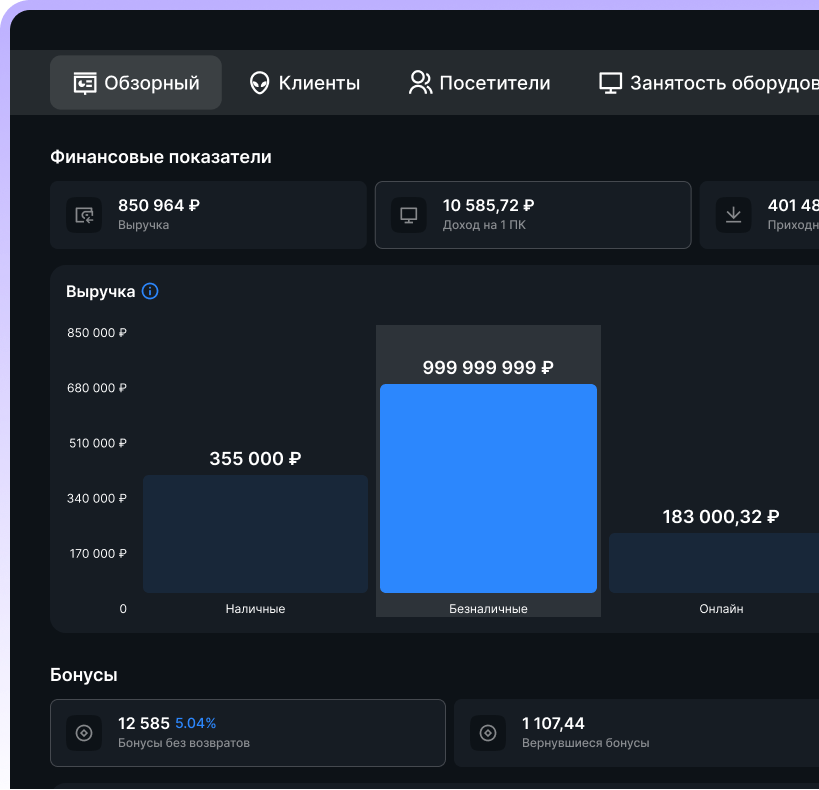This screenshot has height=790, width=819.
Task: Click the monitor icon on Доход на 1 ПК card
Action: click(x=409, y=215)
